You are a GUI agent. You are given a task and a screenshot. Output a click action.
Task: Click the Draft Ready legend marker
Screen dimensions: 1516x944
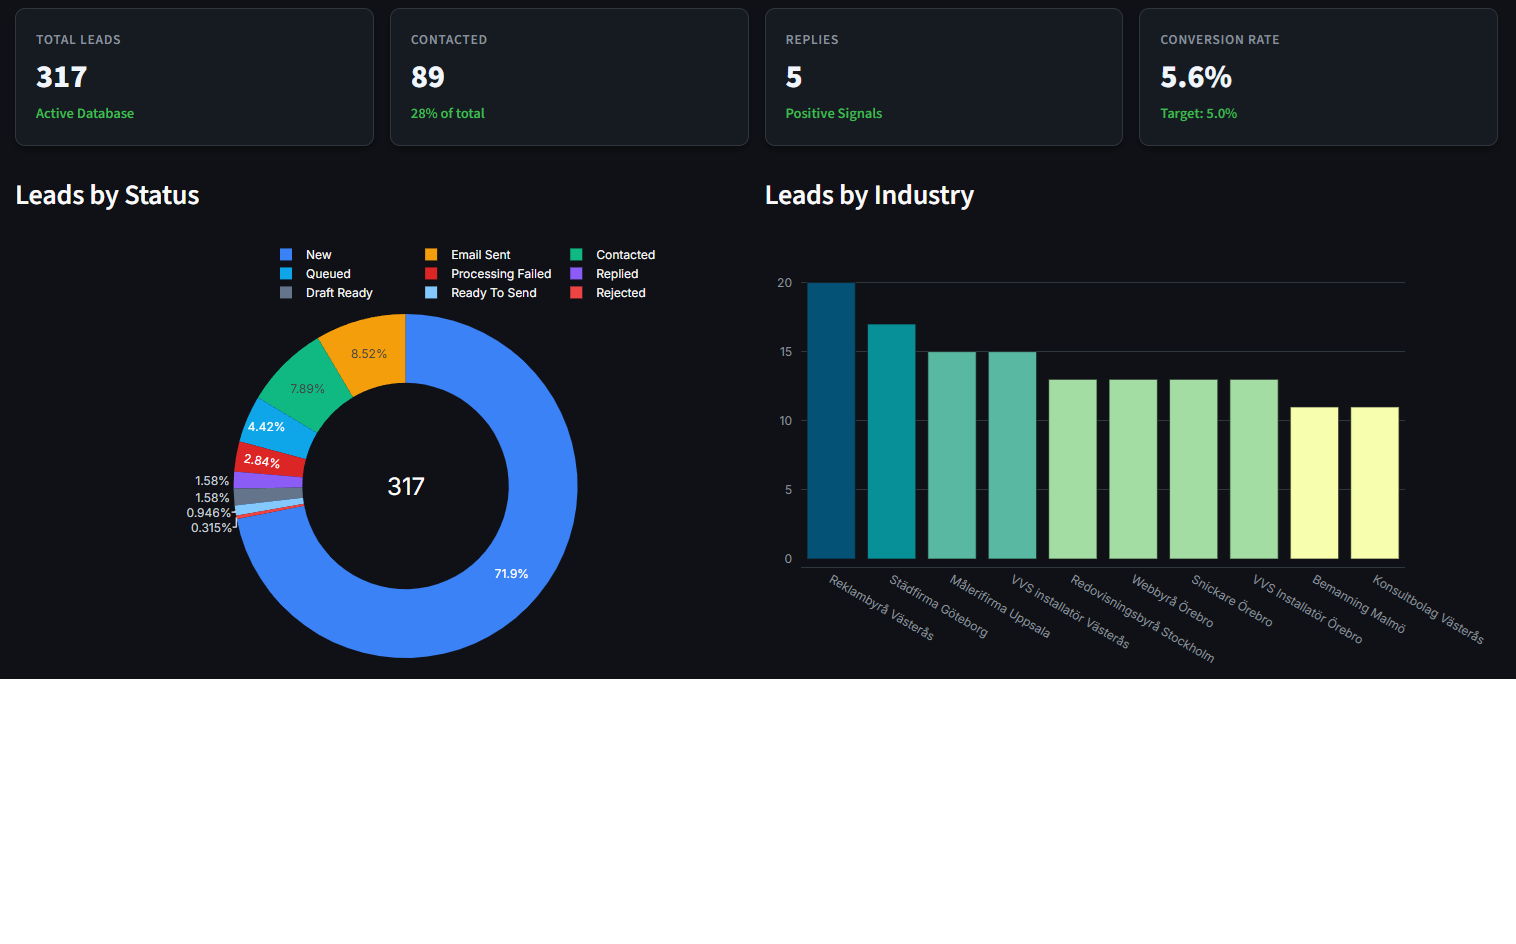click(287, 292)
